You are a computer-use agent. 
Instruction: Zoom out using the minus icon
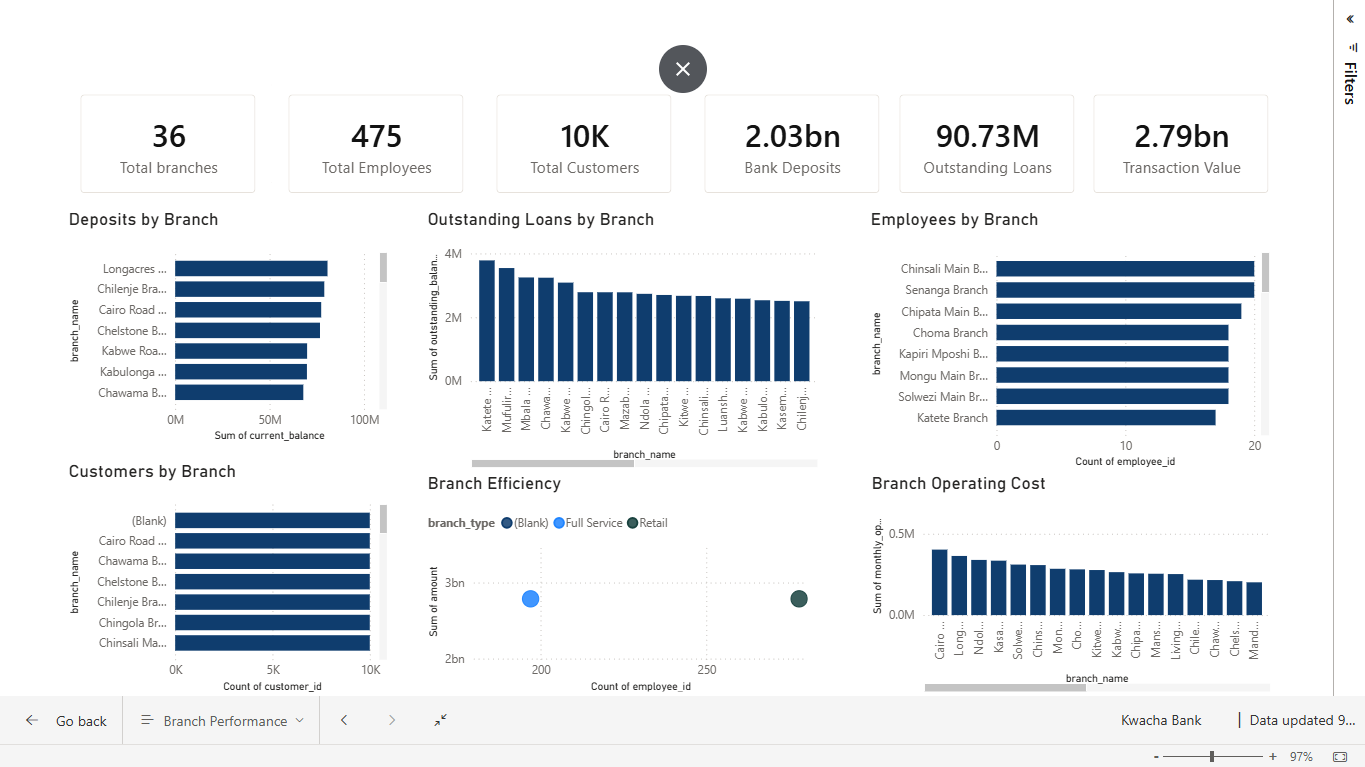click(x=1156, y=757)
